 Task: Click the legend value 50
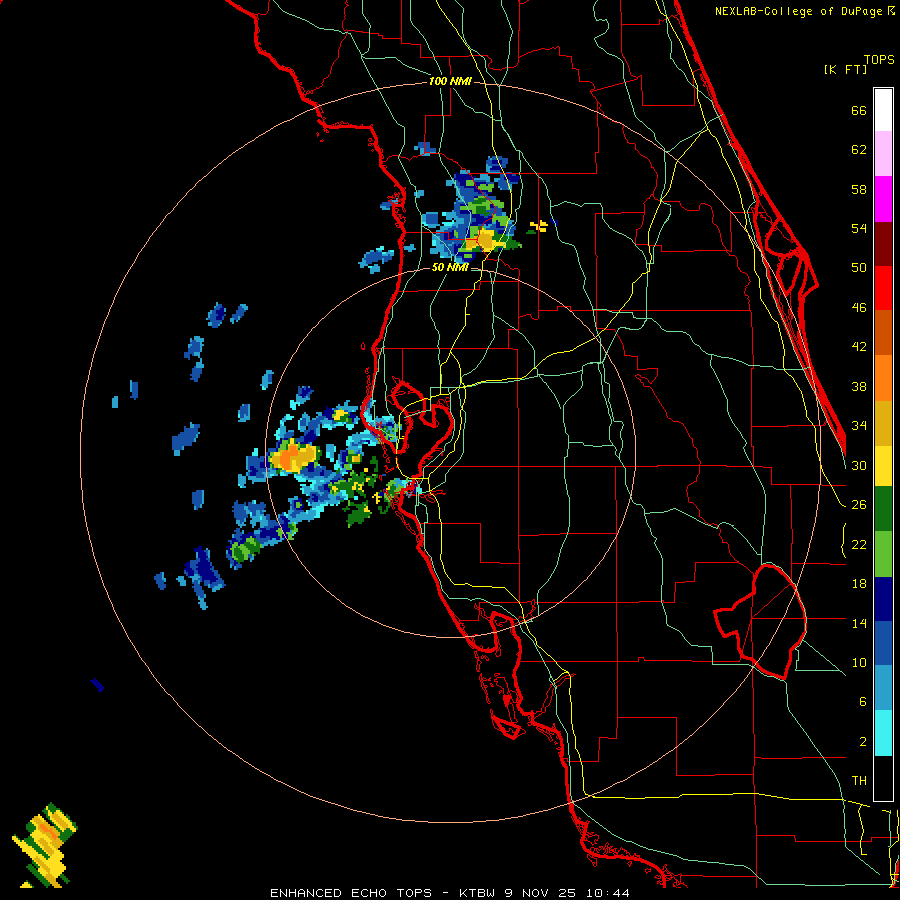coord(859,268)
